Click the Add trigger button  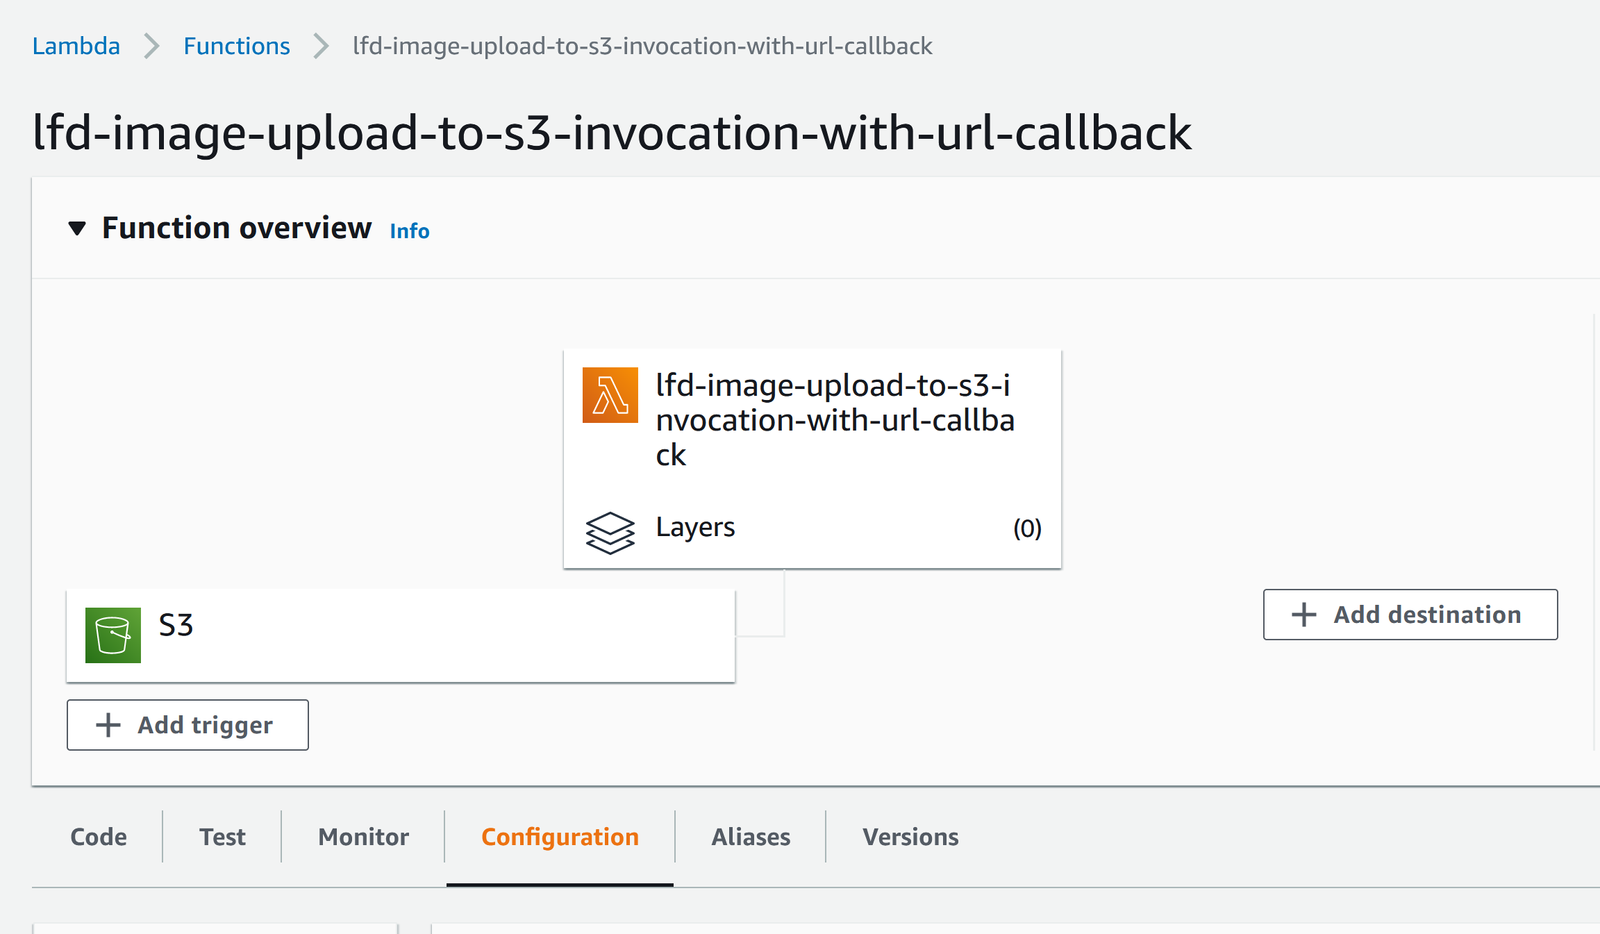(188, 725)
